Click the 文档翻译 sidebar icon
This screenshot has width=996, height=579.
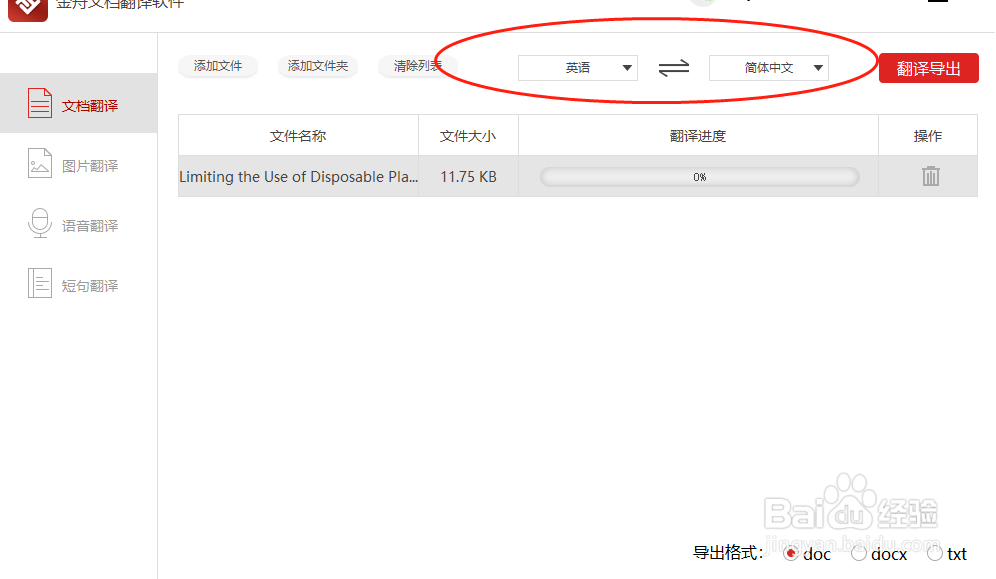(x=40, y=102)
